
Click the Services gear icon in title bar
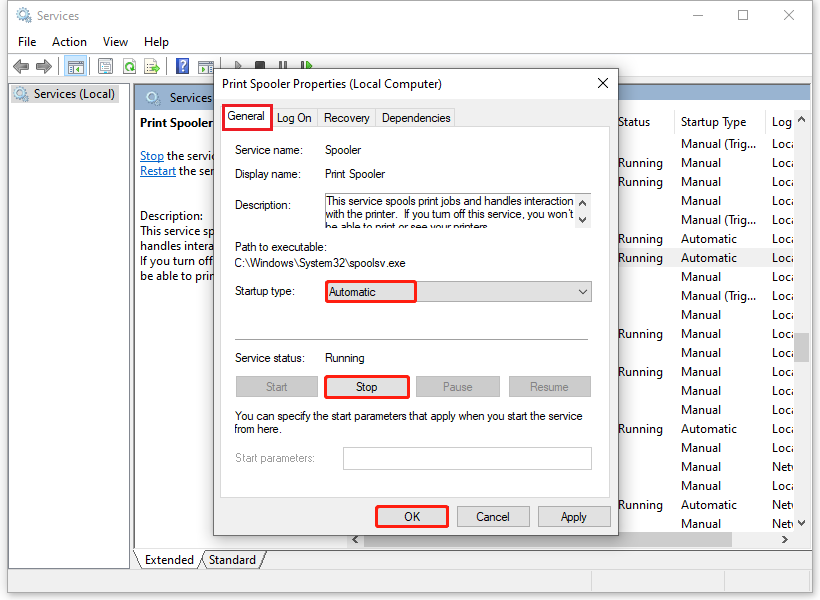tap(24, 15)
